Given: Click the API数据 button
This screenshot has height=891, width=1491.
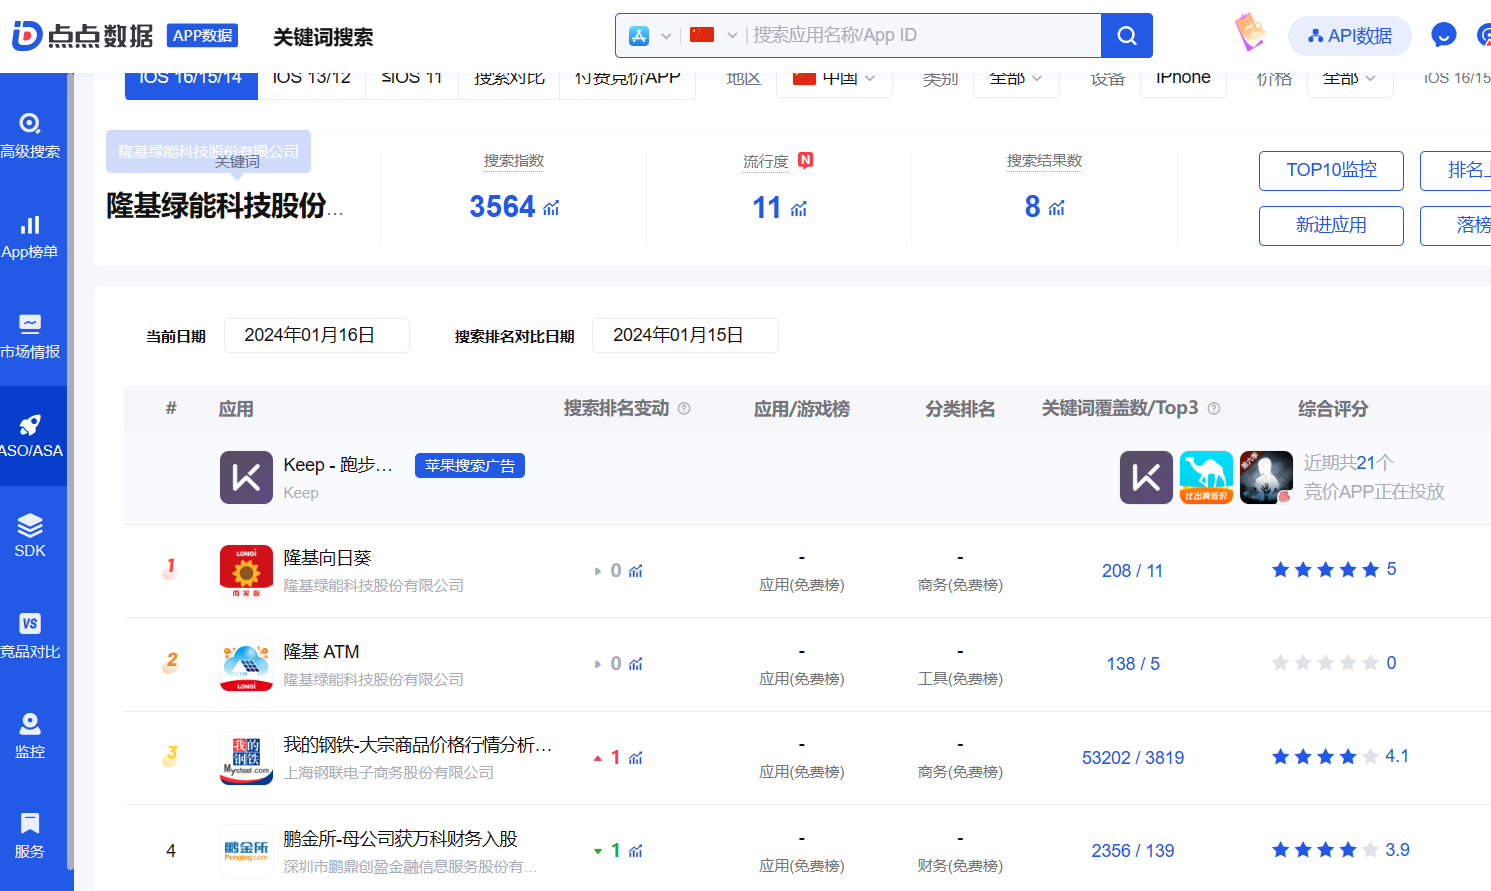Looking at the screenshot, I should tap(1350, 36).
